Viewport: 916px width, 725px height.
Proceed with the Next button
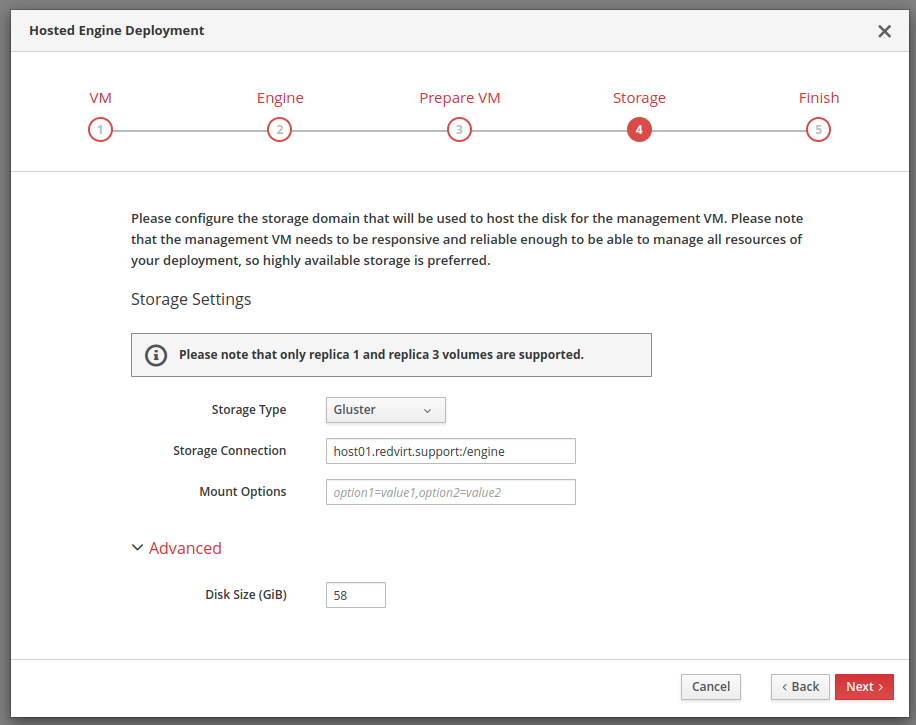864,687
